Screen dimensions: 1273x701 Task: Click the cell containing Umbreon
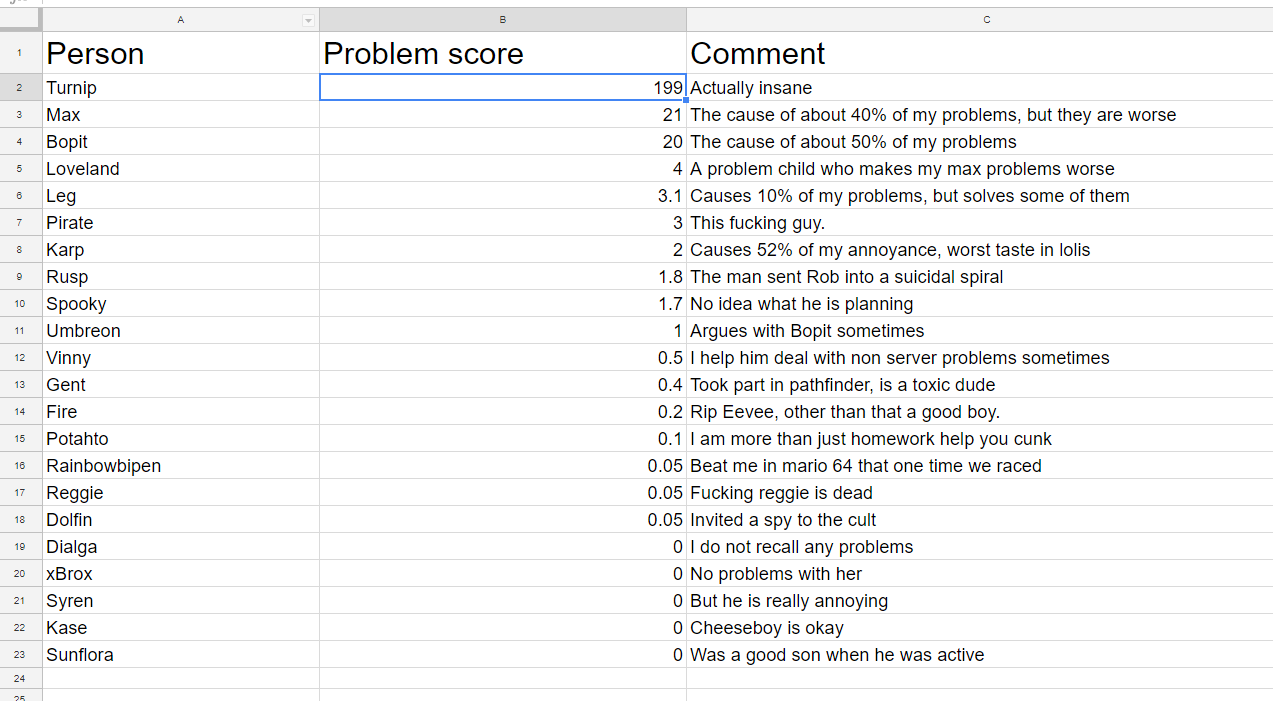181,331
